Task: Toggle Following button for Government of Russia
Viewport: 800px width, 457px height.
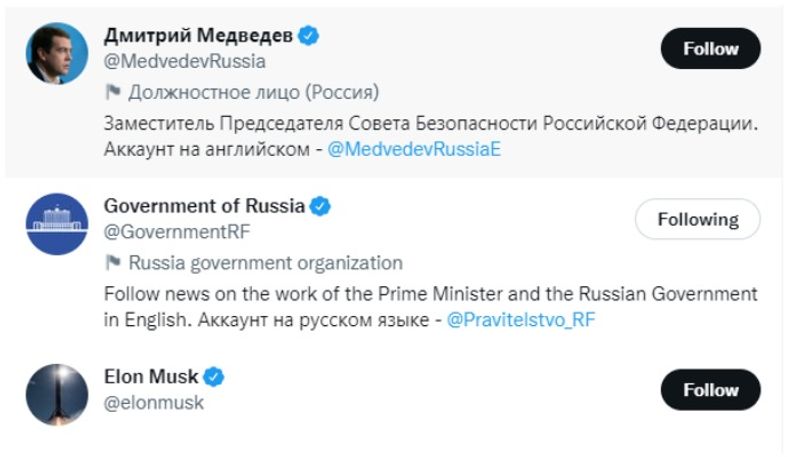Action: click(x=697, y=219)
